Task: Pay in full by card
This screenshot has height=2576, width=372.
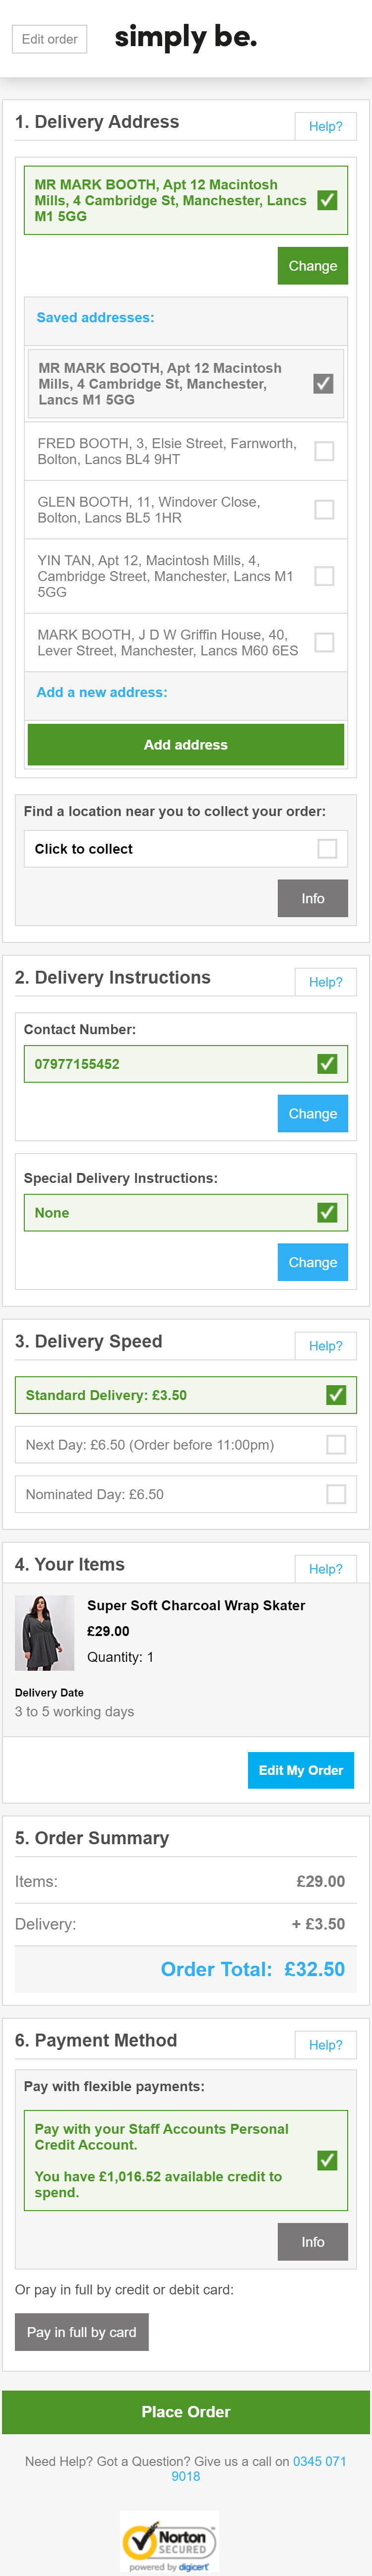Action: point(82,2332)
